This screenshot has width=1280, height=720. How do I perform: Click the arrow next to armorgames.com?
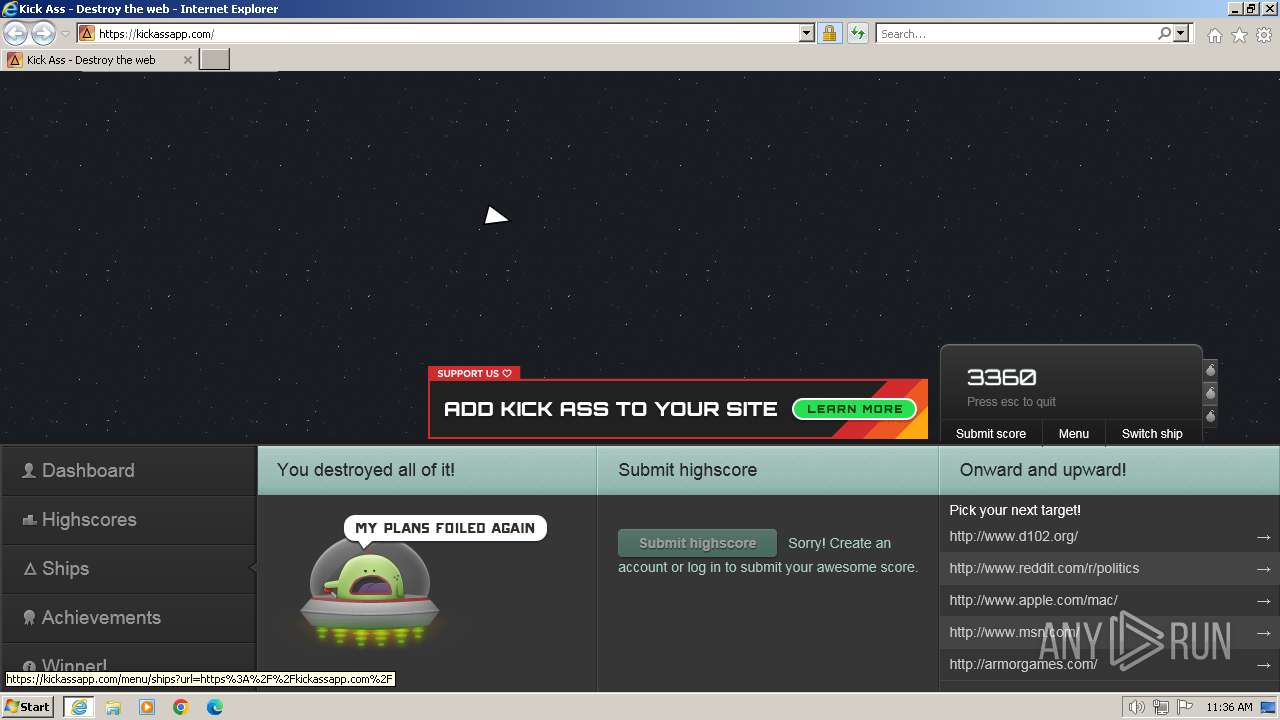click(x=1264, y=665)
